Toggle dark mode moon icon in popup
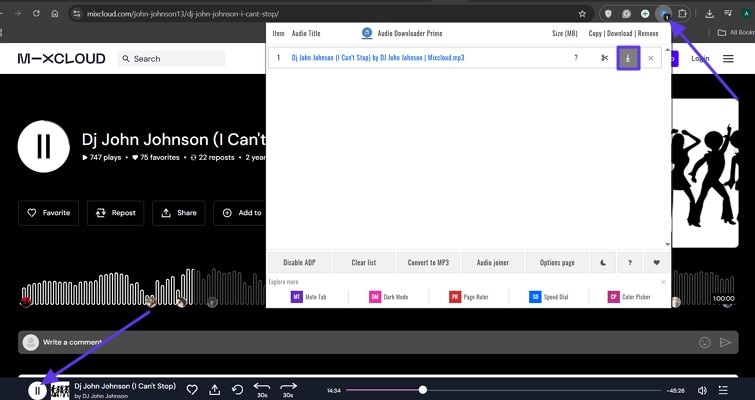Image resolution: width=755 pixels, height=400 pixels. click(603, 262)
